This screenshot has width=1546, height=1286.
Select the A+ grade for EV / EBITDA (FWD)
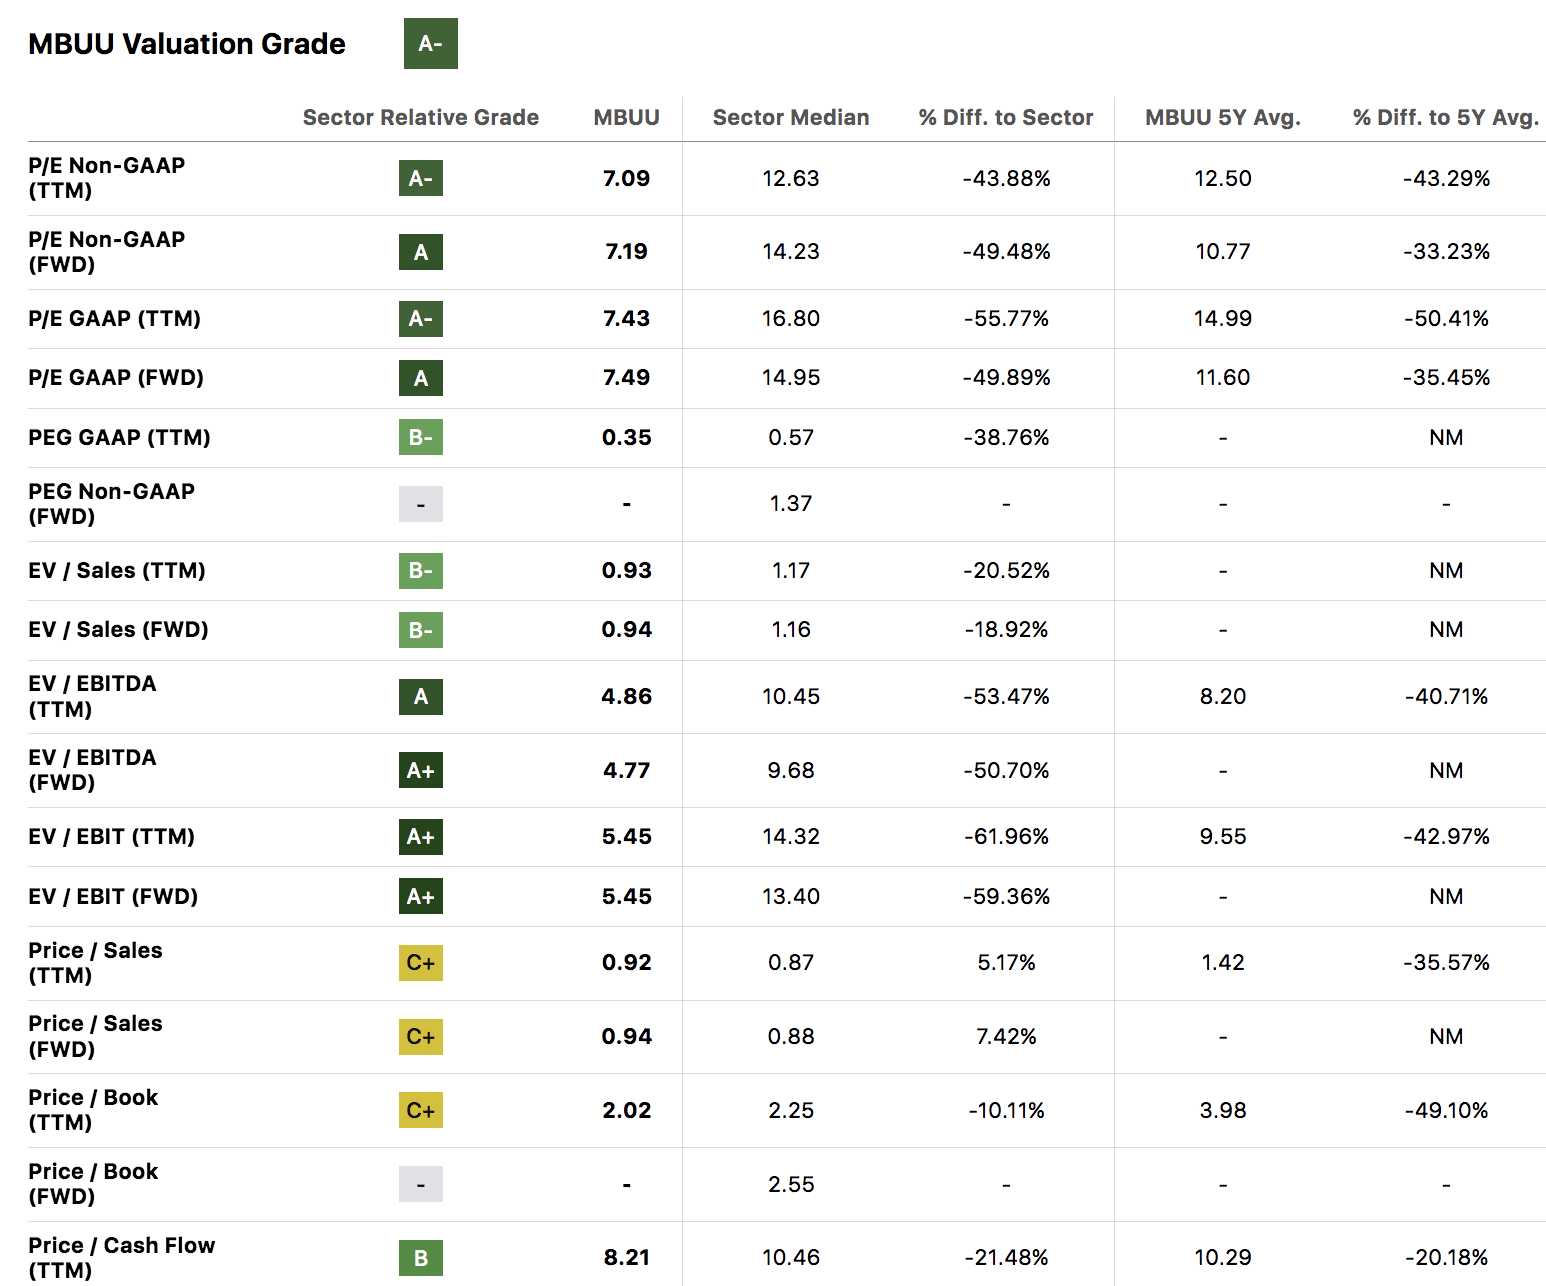(420, 770)
